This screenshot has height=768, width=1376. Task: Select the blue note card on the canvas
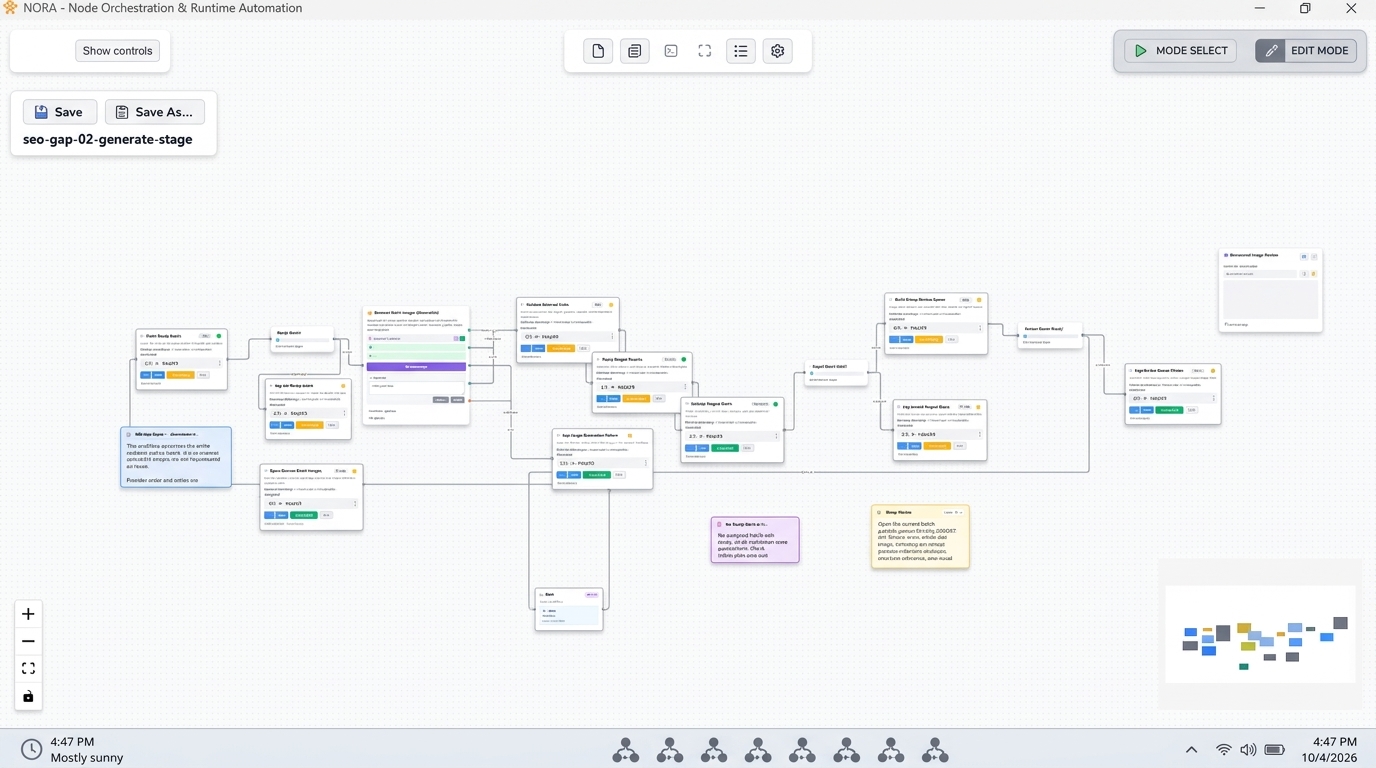click(x=176, y=457)
